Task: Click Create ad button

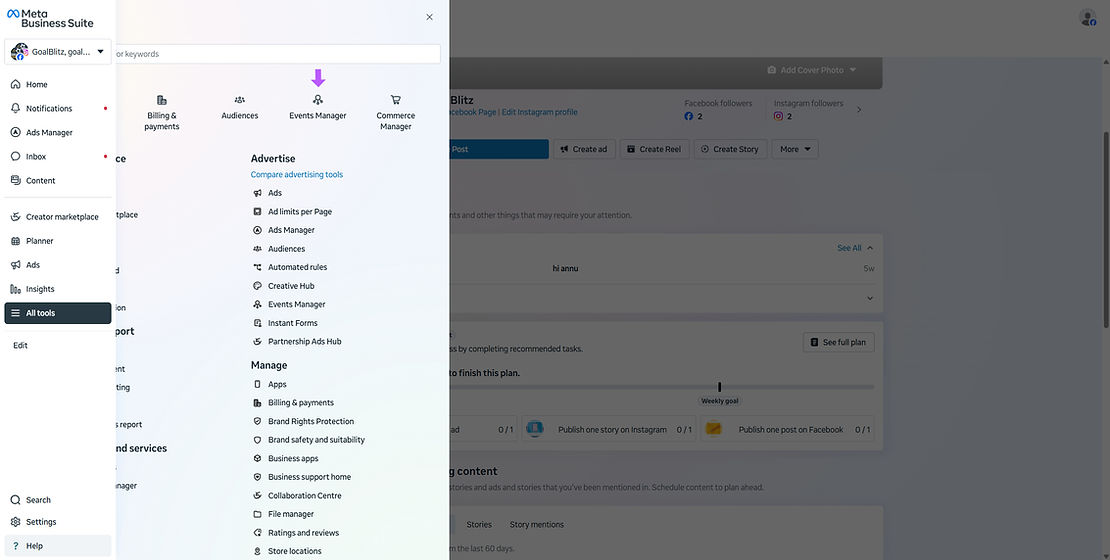Action: [x=584, y=149]
